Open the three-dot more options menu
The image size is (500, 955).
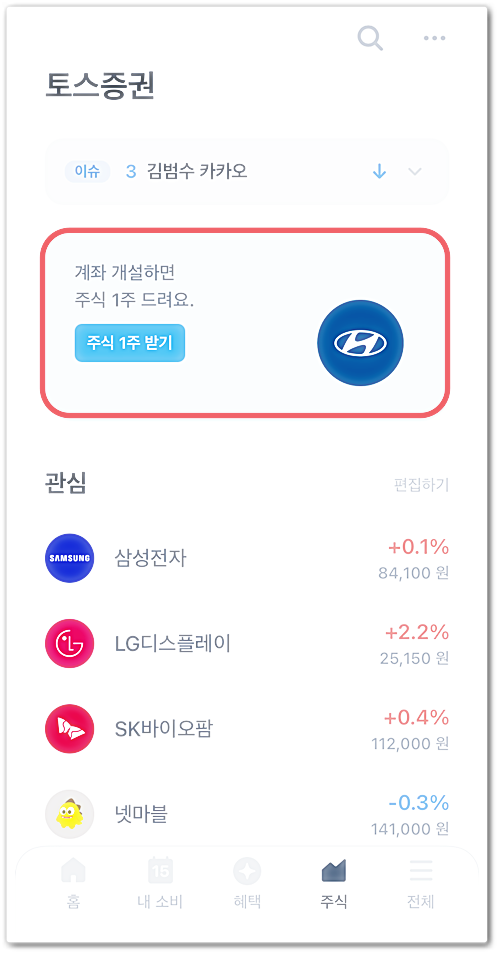tap(434, 38)
